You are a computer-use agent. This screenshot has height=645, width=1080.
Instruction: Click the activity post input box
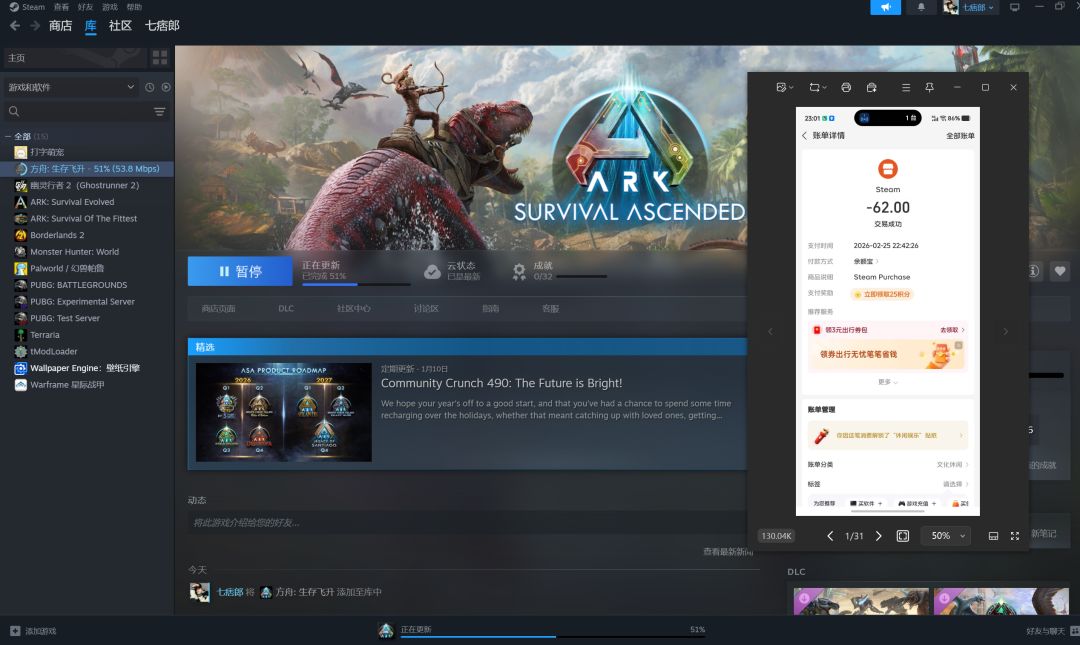coord(466,523)
